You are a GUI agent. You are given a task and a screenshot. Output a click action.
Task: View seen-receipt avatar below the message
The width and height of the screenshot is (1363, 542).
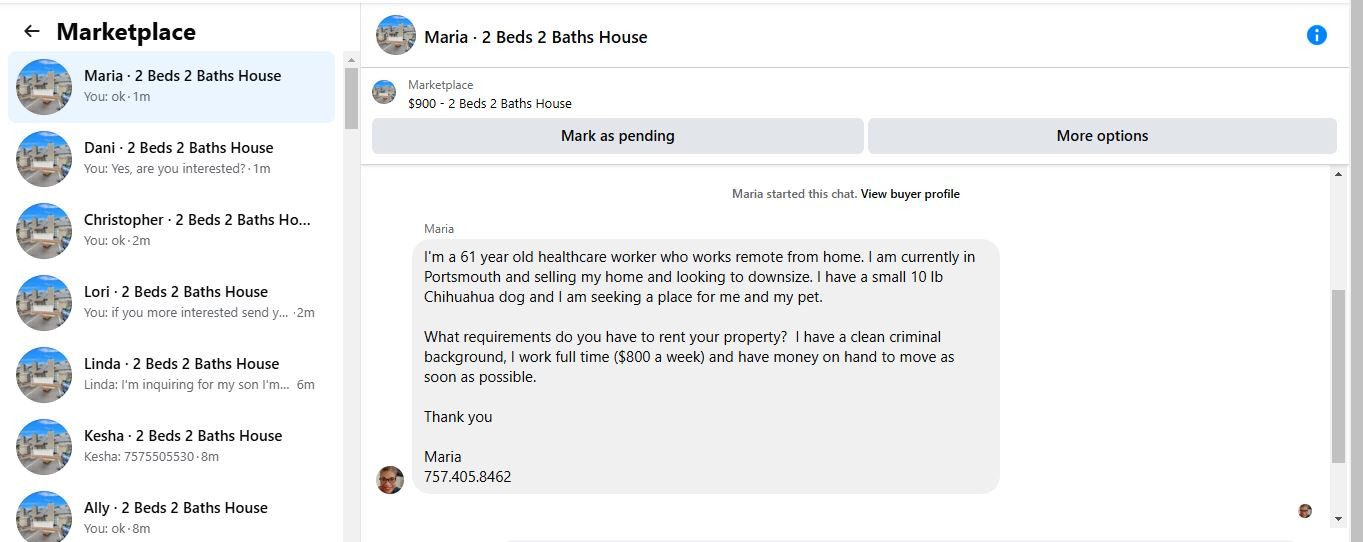coord(1305,511)
